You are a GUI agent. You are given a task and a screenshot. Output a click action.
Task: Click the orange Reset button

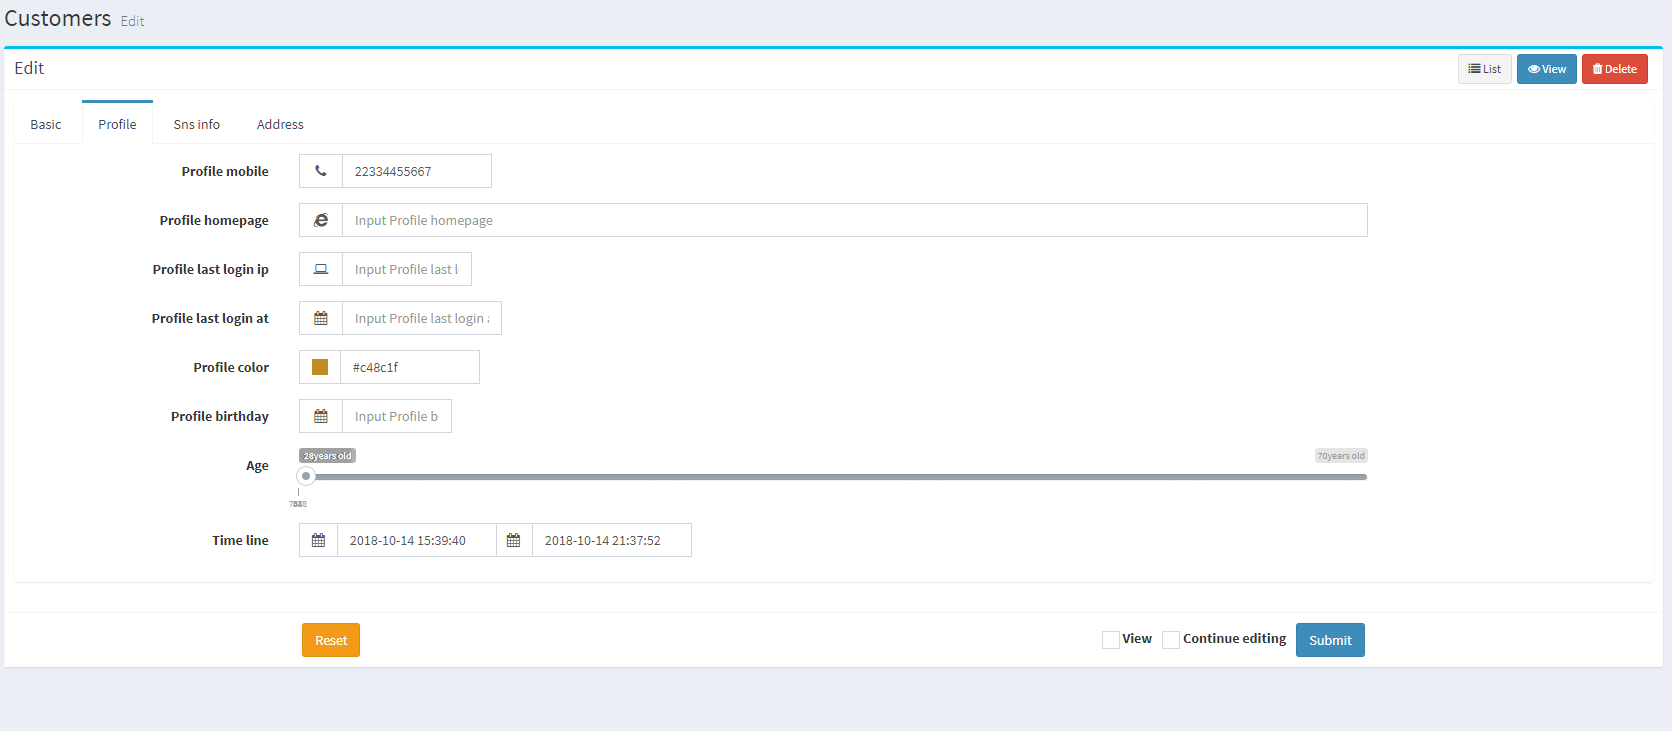pos(331,640)
